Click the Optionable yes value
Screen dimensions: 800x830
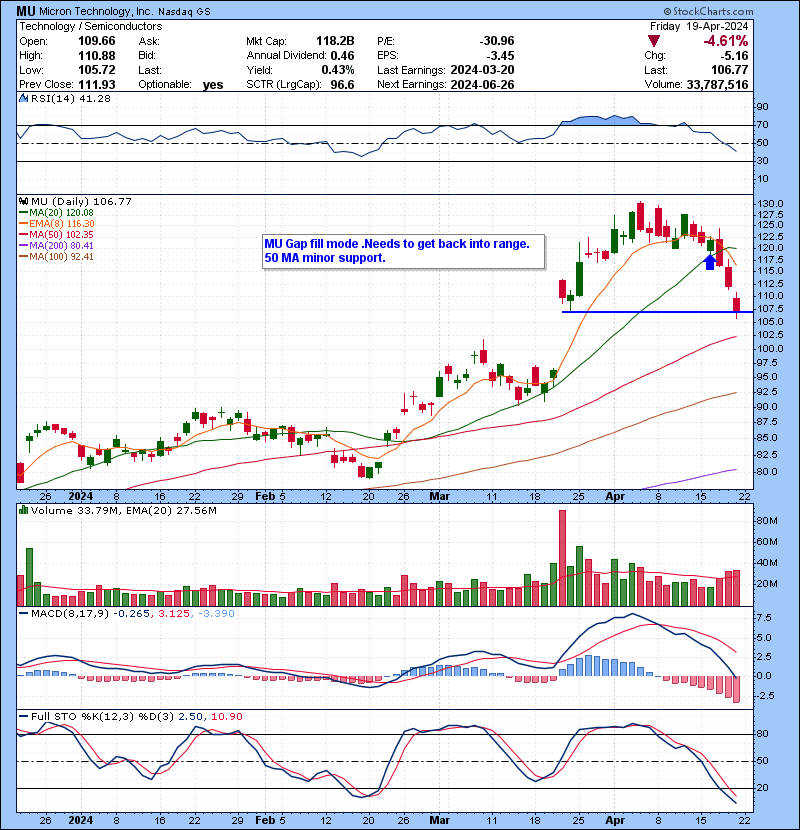coord(213,85)
